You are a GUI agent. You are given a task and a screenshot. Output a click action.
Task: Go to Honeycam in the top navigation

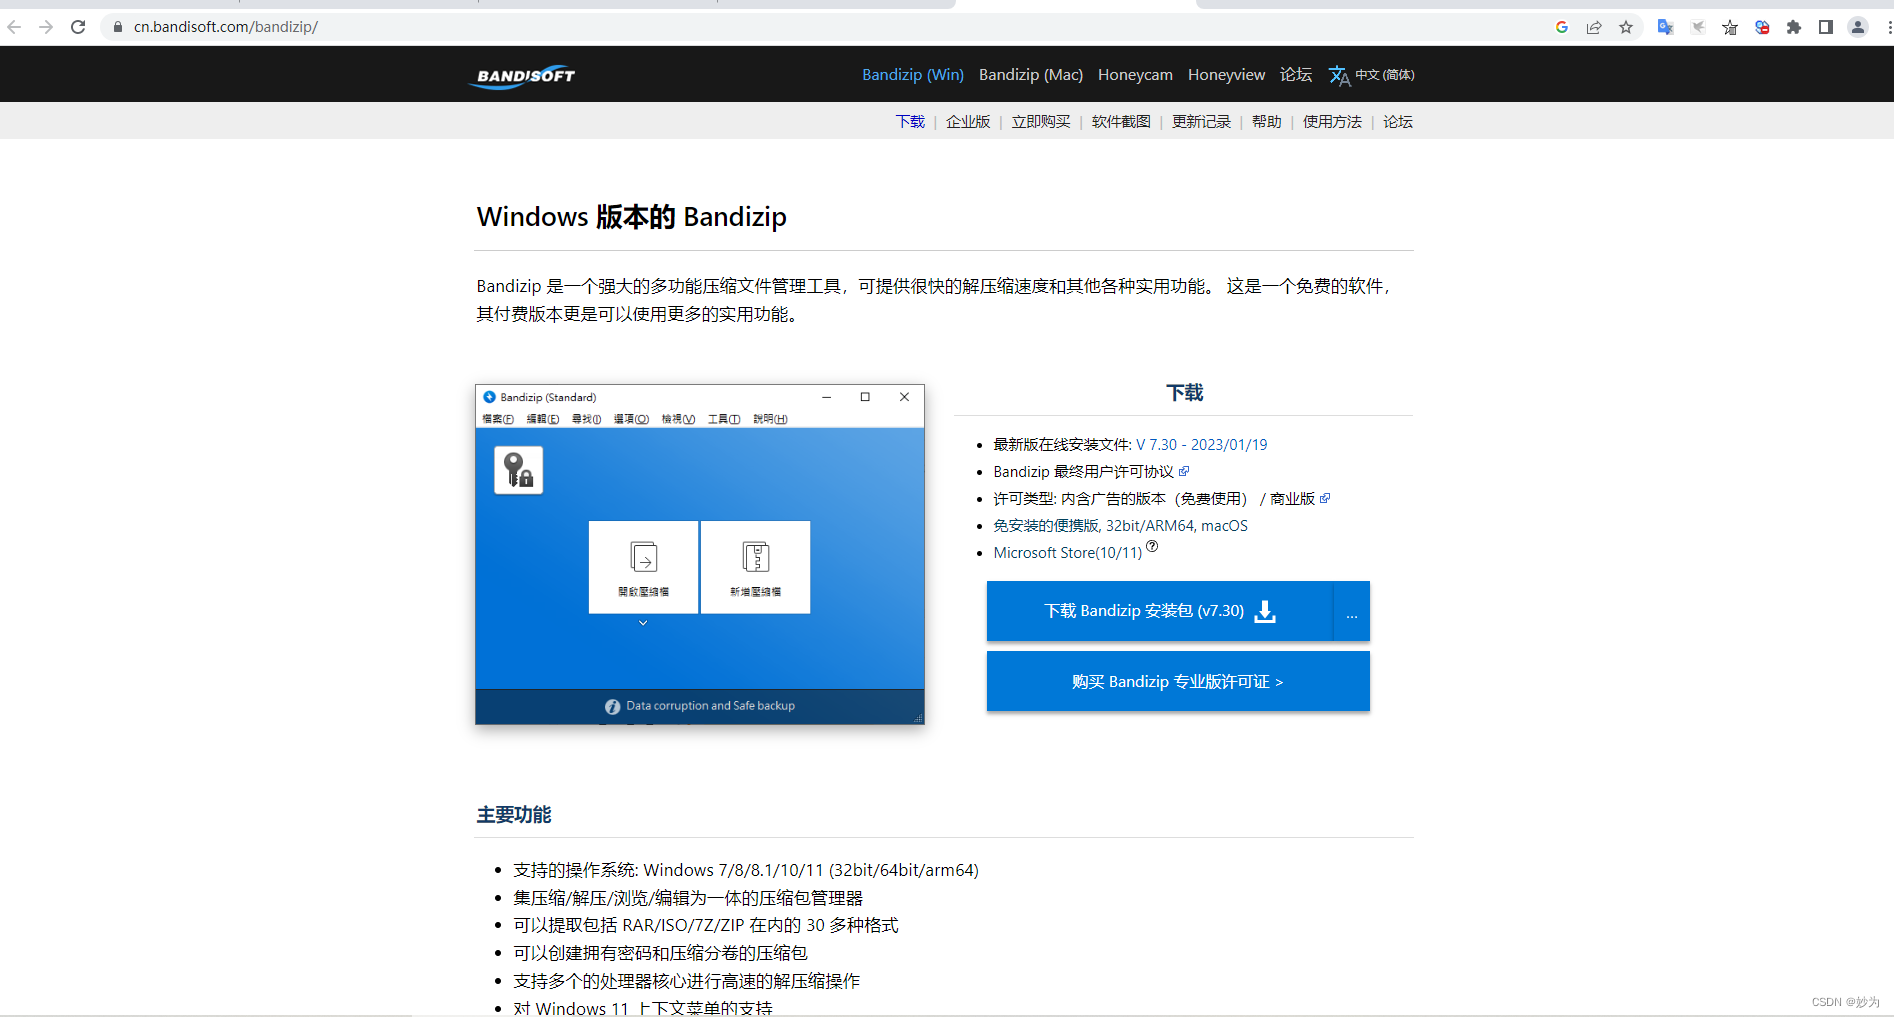[x=1135, y=75]
